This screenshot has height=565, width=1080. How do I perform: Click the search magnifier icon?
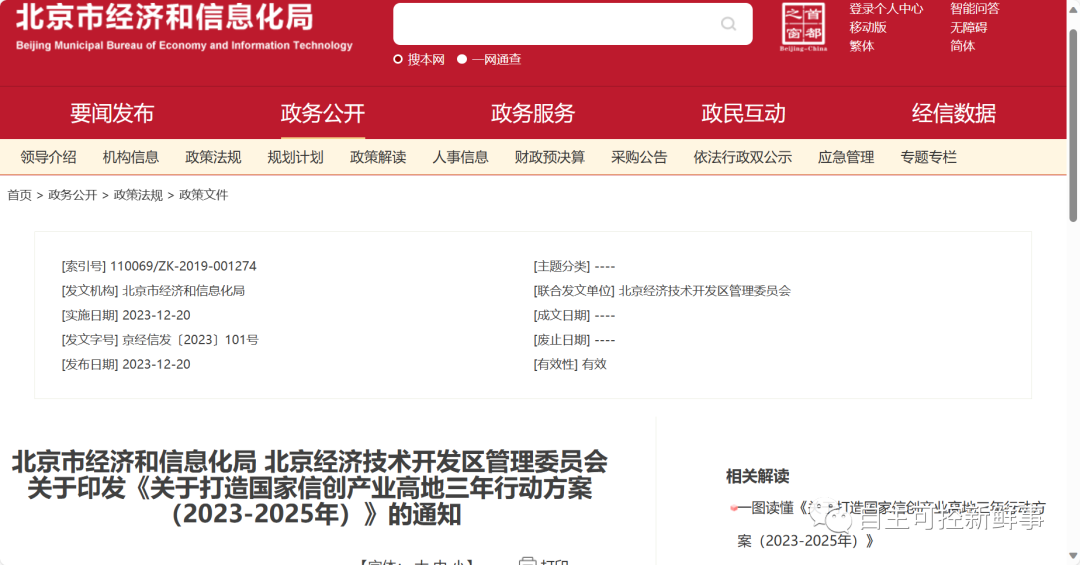tap(728, 24)
